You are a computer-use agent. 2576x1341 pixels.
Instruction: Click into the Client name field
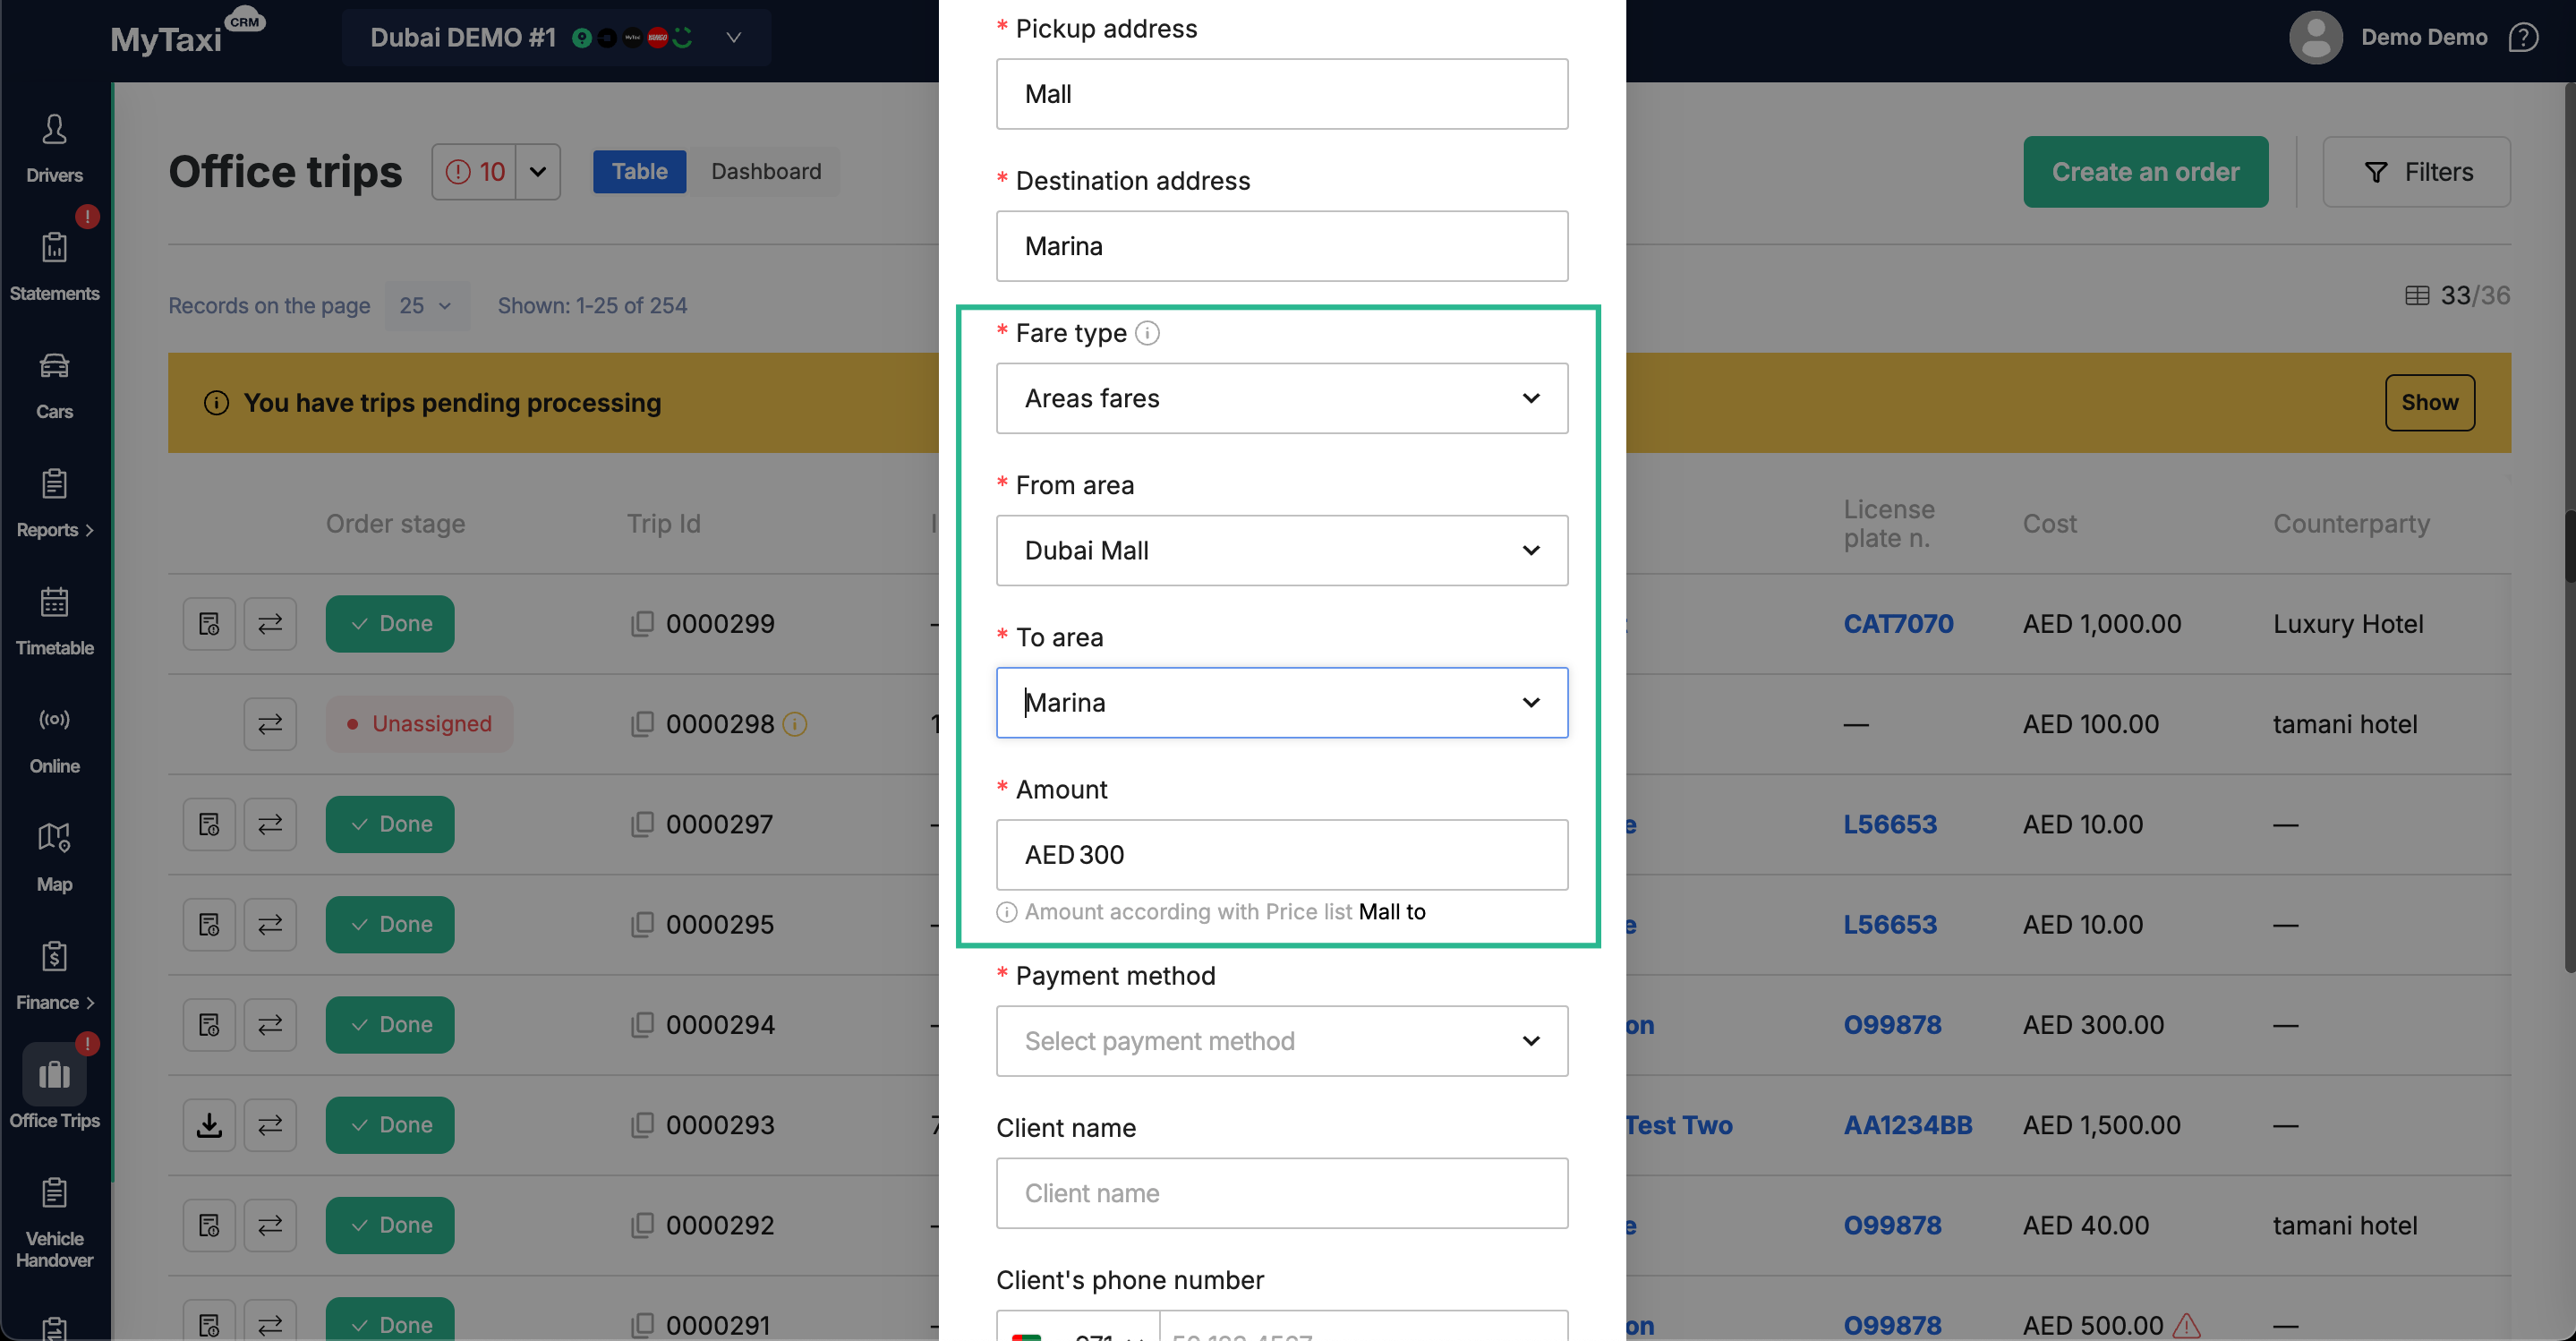click(x=1281, y=1192)
